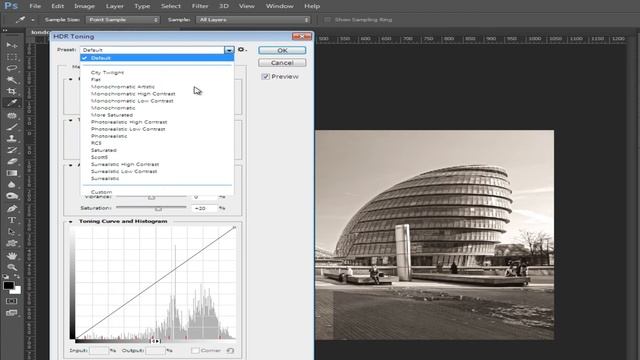
Task: Select the Path Selection tool
Action: [x=12, y=232]
